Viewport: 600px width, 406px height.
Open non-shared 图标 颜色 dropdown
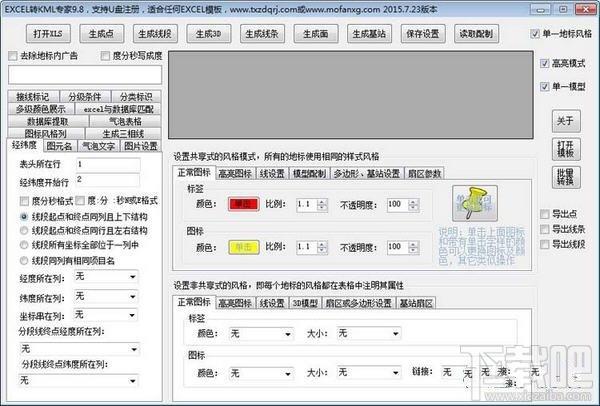click(261, 373)
